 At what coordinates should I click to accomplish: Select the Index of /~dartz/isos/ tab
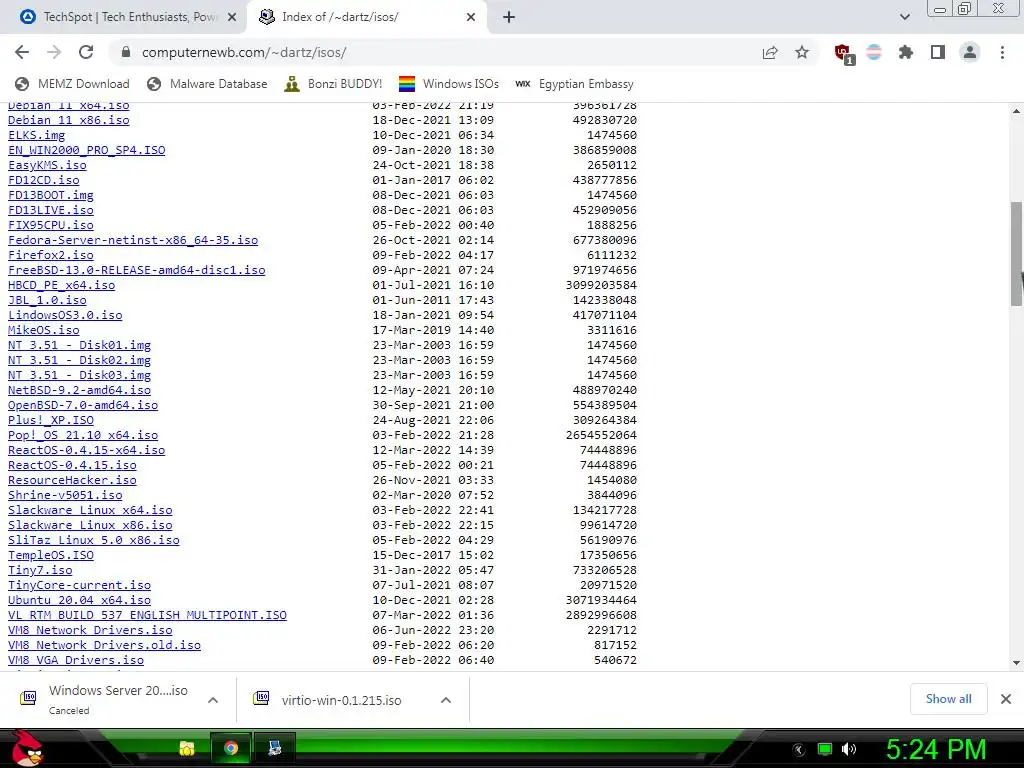coord(367,17)
